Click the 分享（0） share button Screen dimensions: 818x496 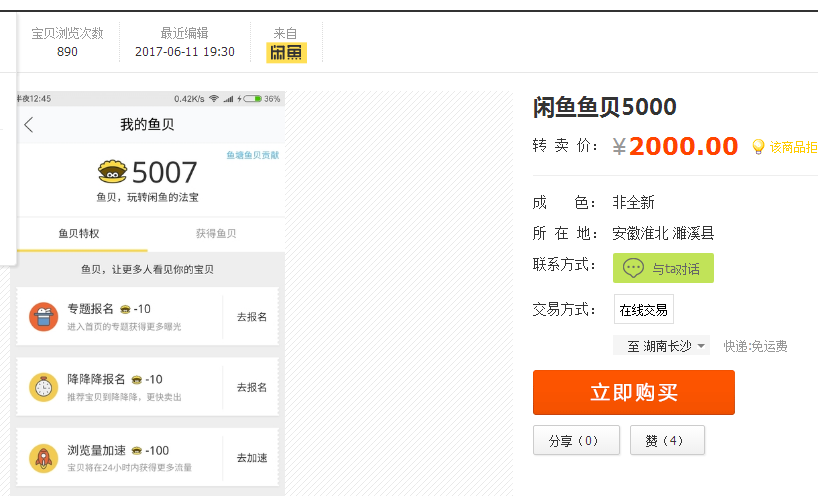[x=576, y=440]
